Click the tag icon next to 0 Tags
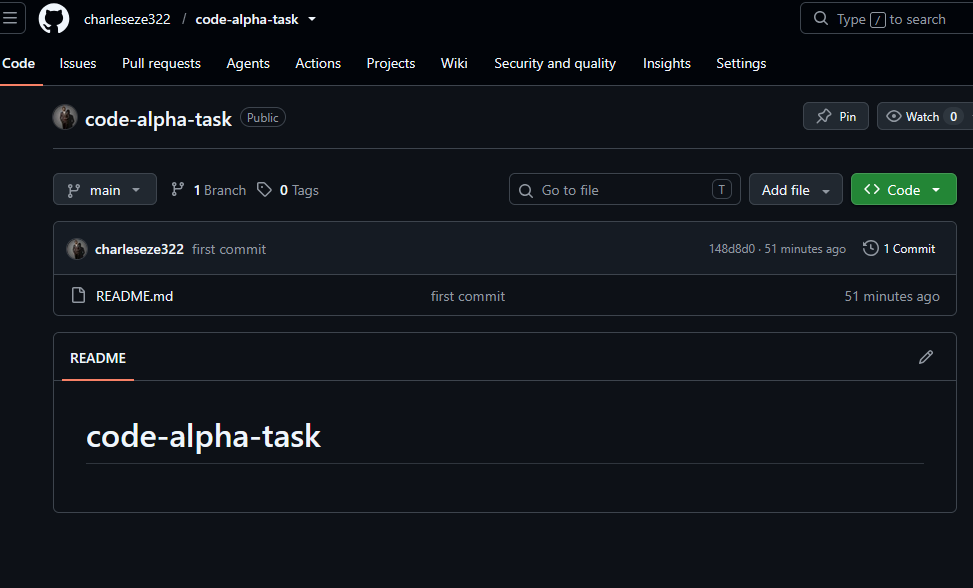This screenshot has width=973, height=588. (264, 189)
